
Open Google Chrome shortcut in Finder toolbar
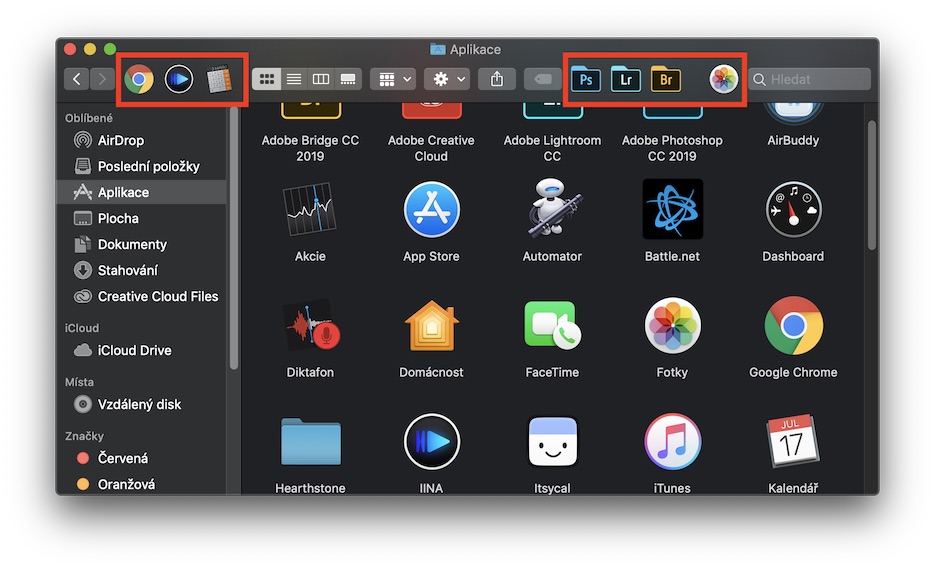coord(138,79)
